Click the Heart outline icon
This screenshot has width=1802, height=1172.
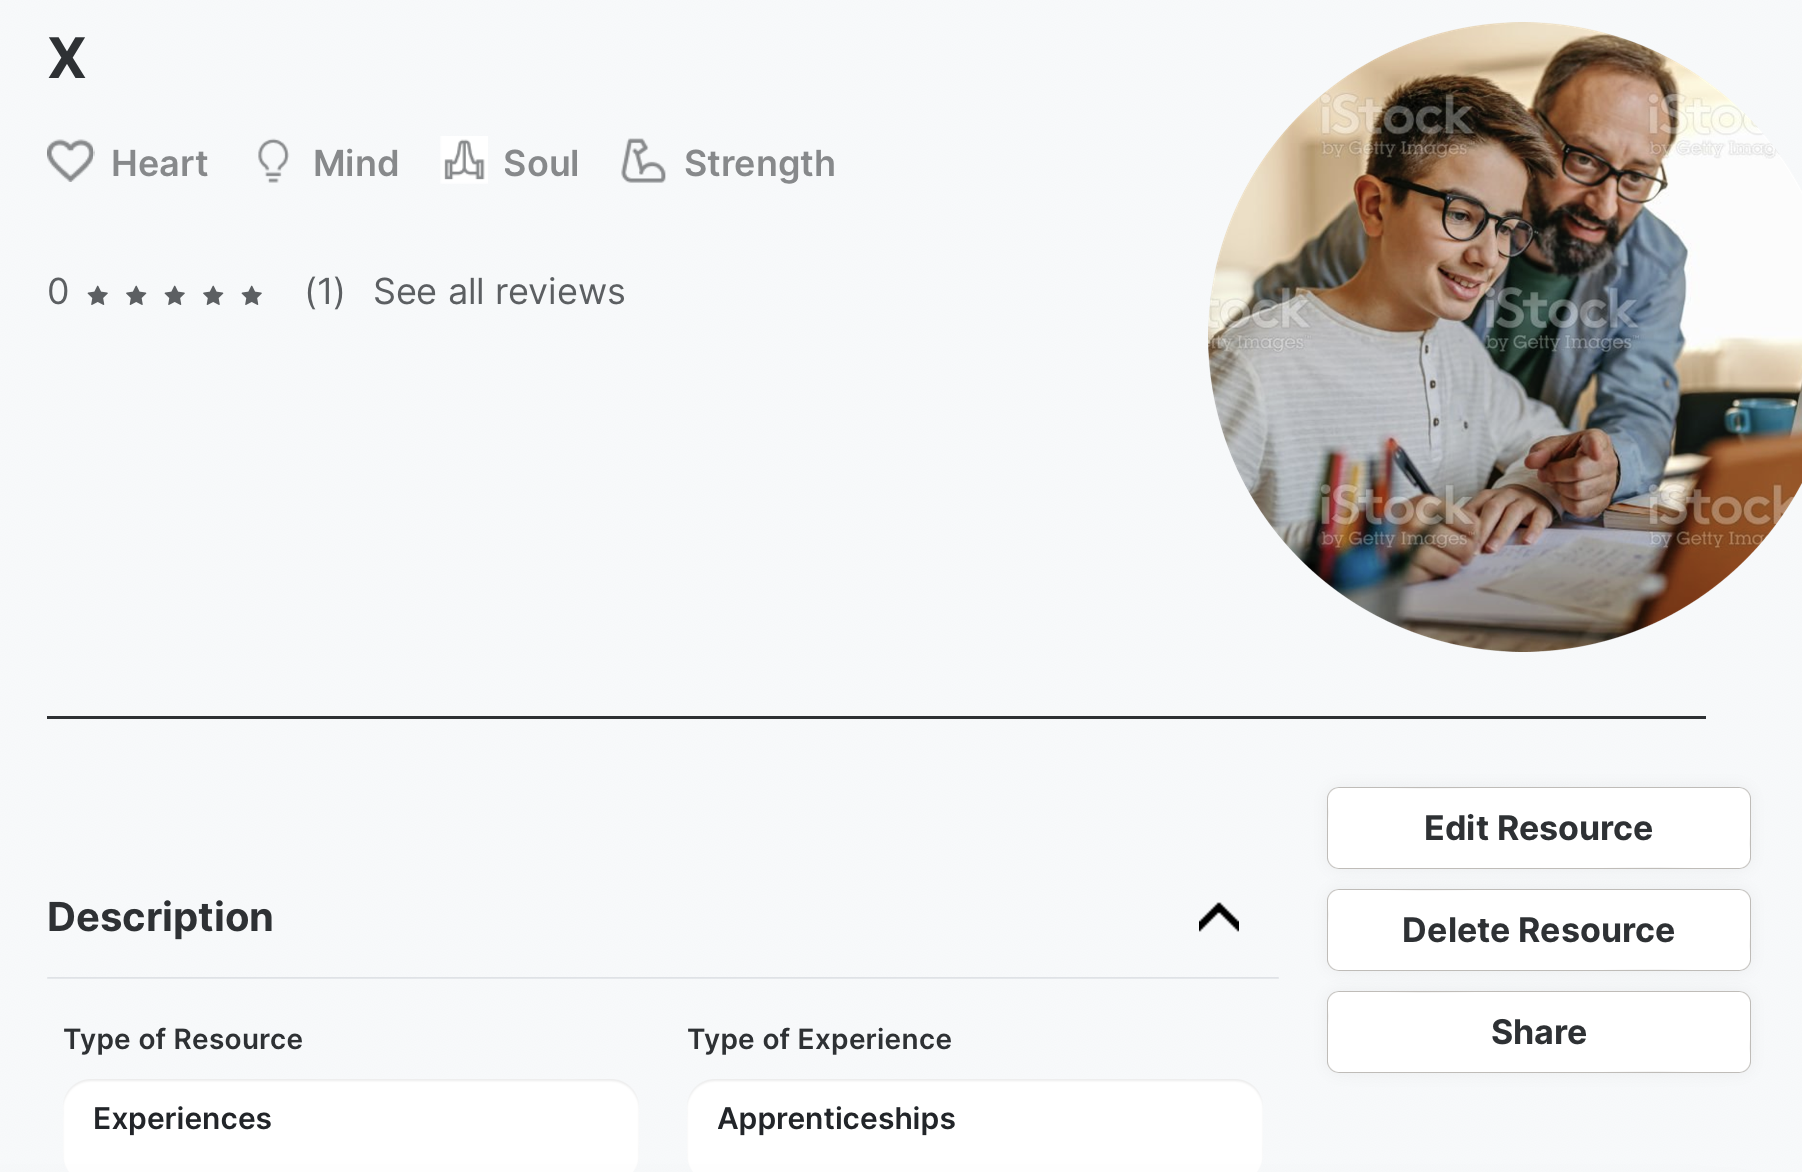(70, 161)
